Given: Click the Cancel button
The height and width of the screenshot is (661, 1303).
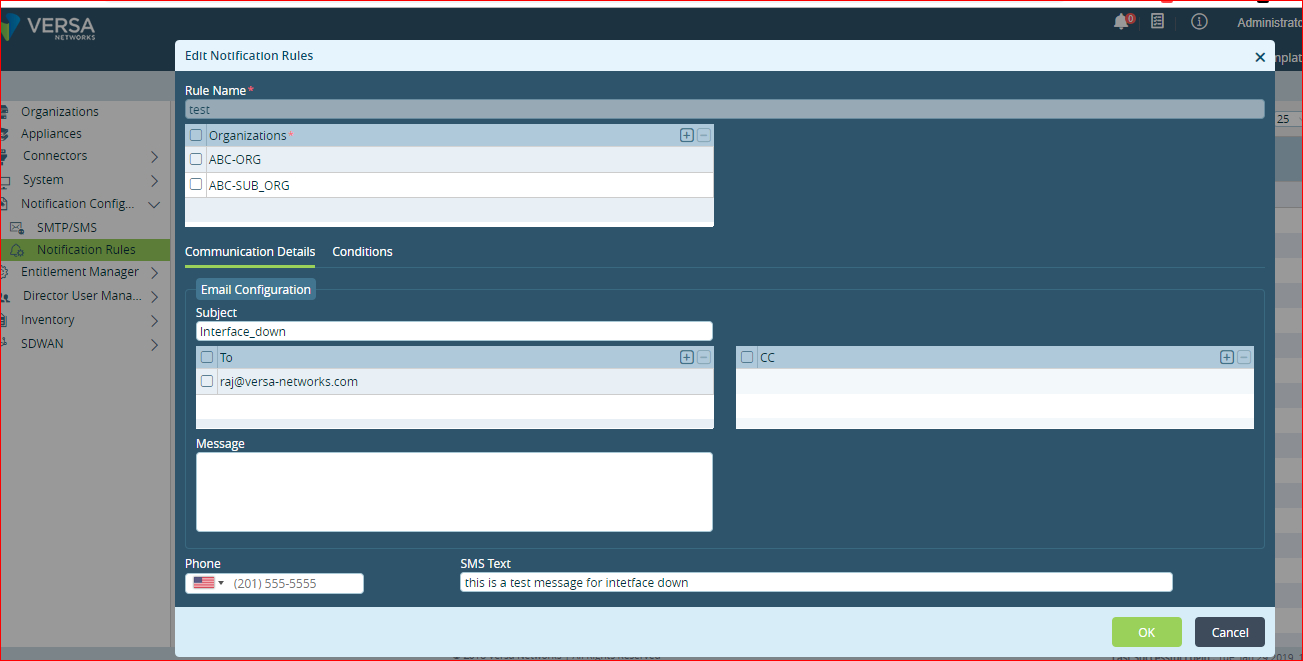Looking at the screenshot, I should (x=1230, y=632).
